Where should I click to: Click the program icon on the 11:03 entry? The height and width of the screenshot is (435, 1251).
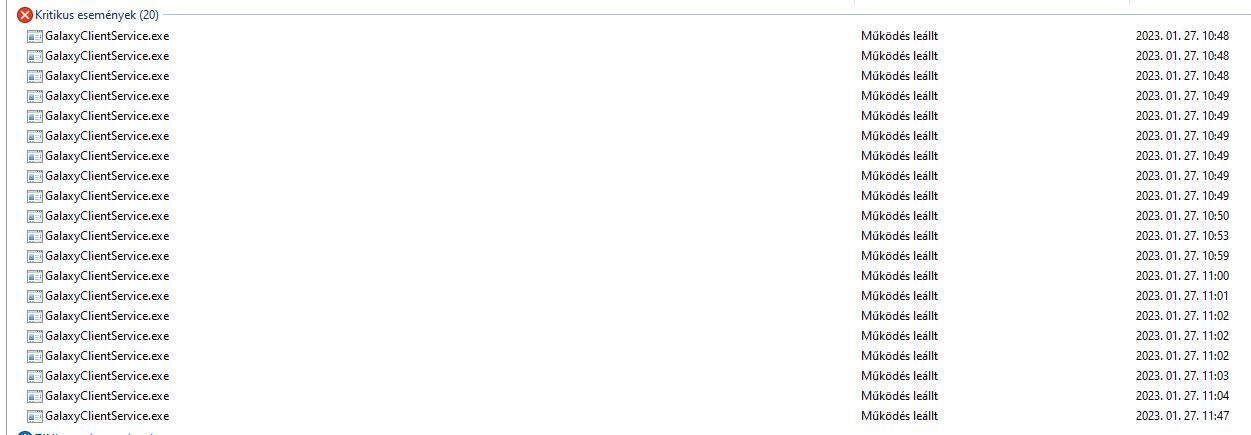pos(35,376)
